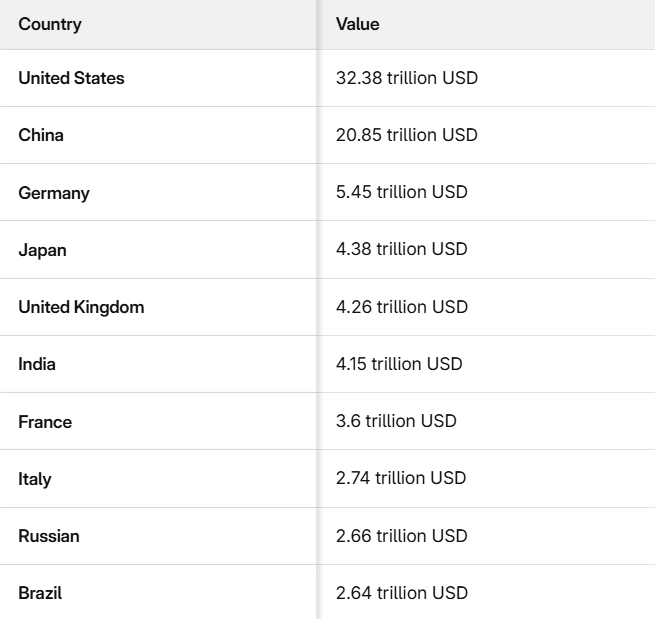Select the United States country cell
This screenshot has height=619, width=655.
click(x=71, y=78)
